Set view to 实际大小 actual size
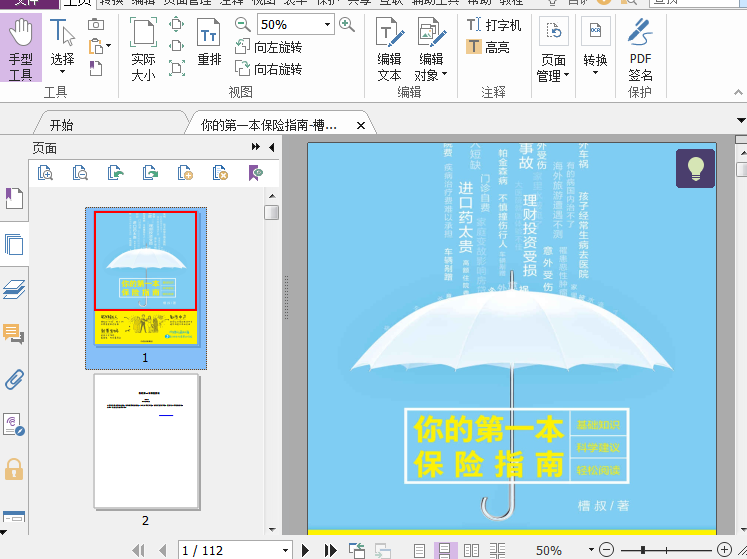 (x=143, y=49)
